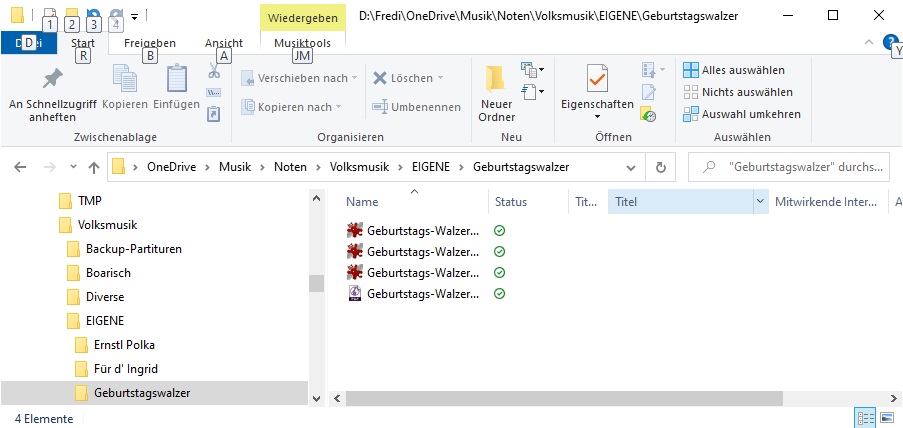Go back with the left arrow
Viewport: 903px width, 428px height.
20,167
